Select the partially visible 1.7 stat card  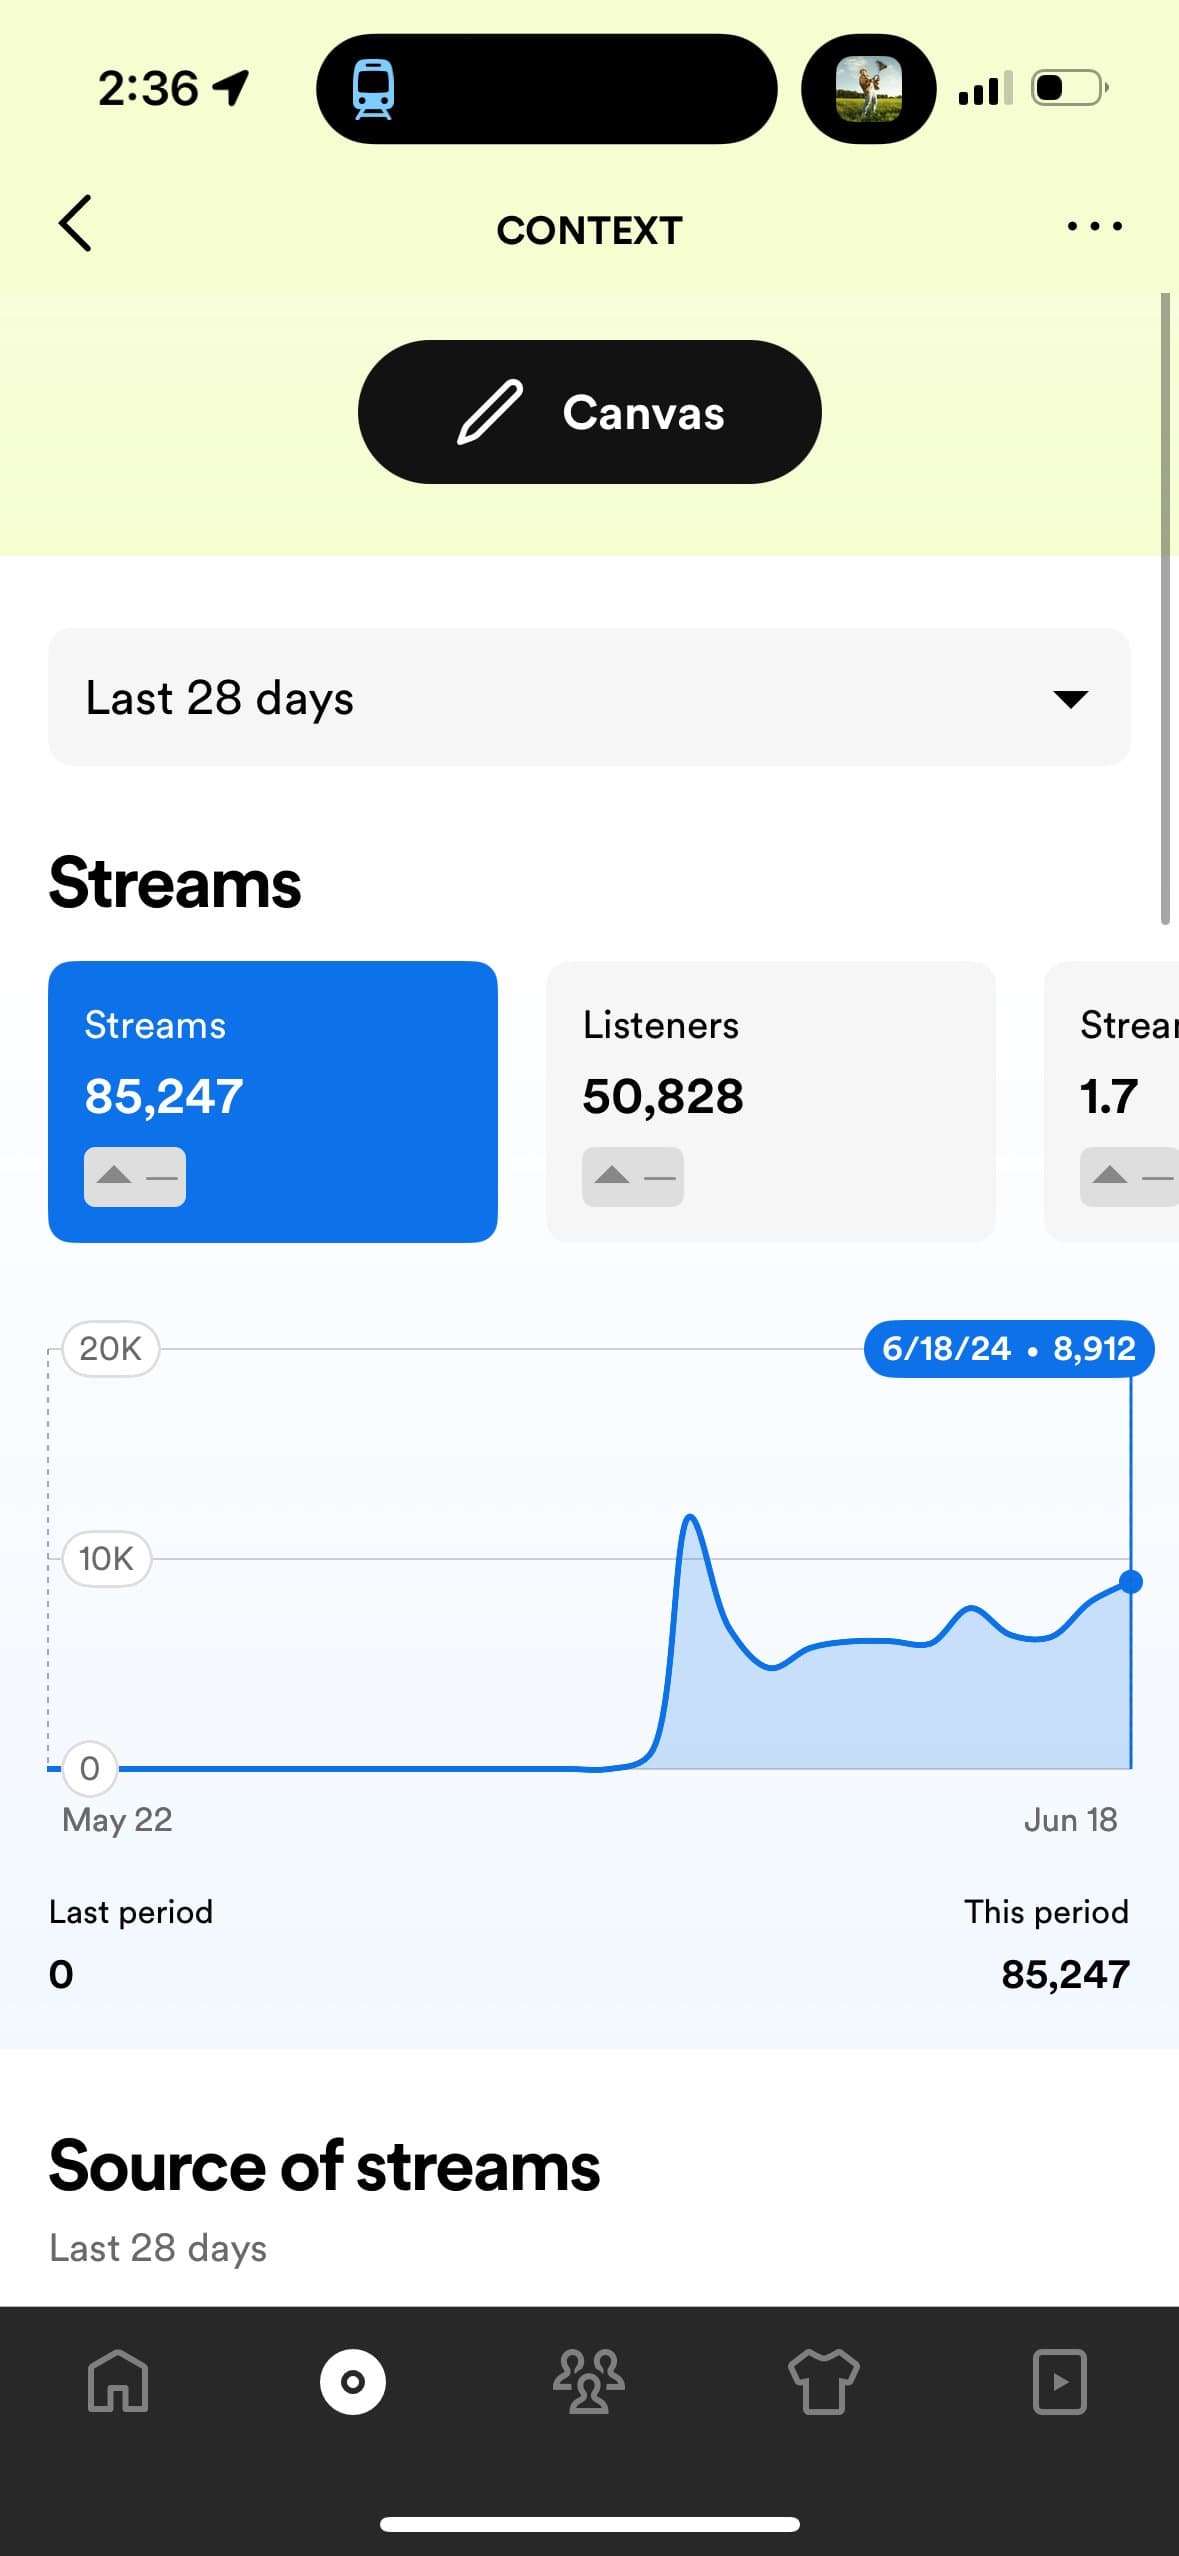point(1111,1101)
